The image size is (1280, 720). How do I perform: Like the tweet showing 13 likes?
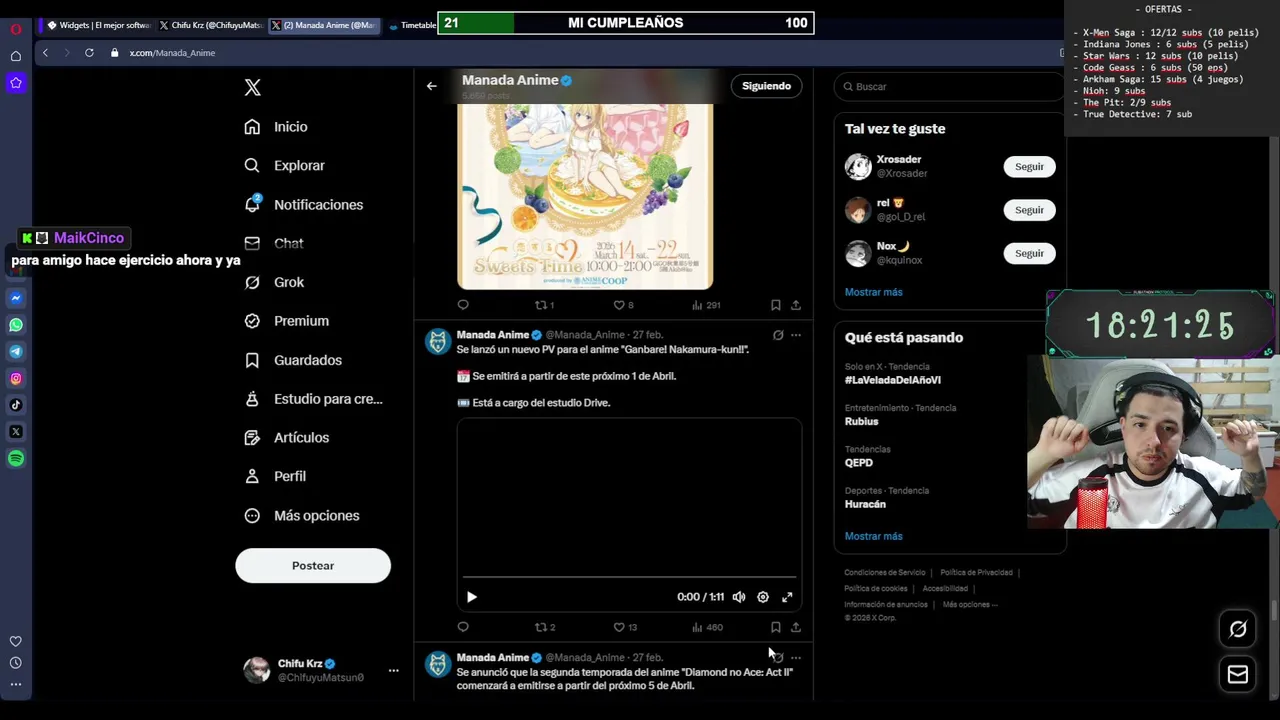(625, 627)
